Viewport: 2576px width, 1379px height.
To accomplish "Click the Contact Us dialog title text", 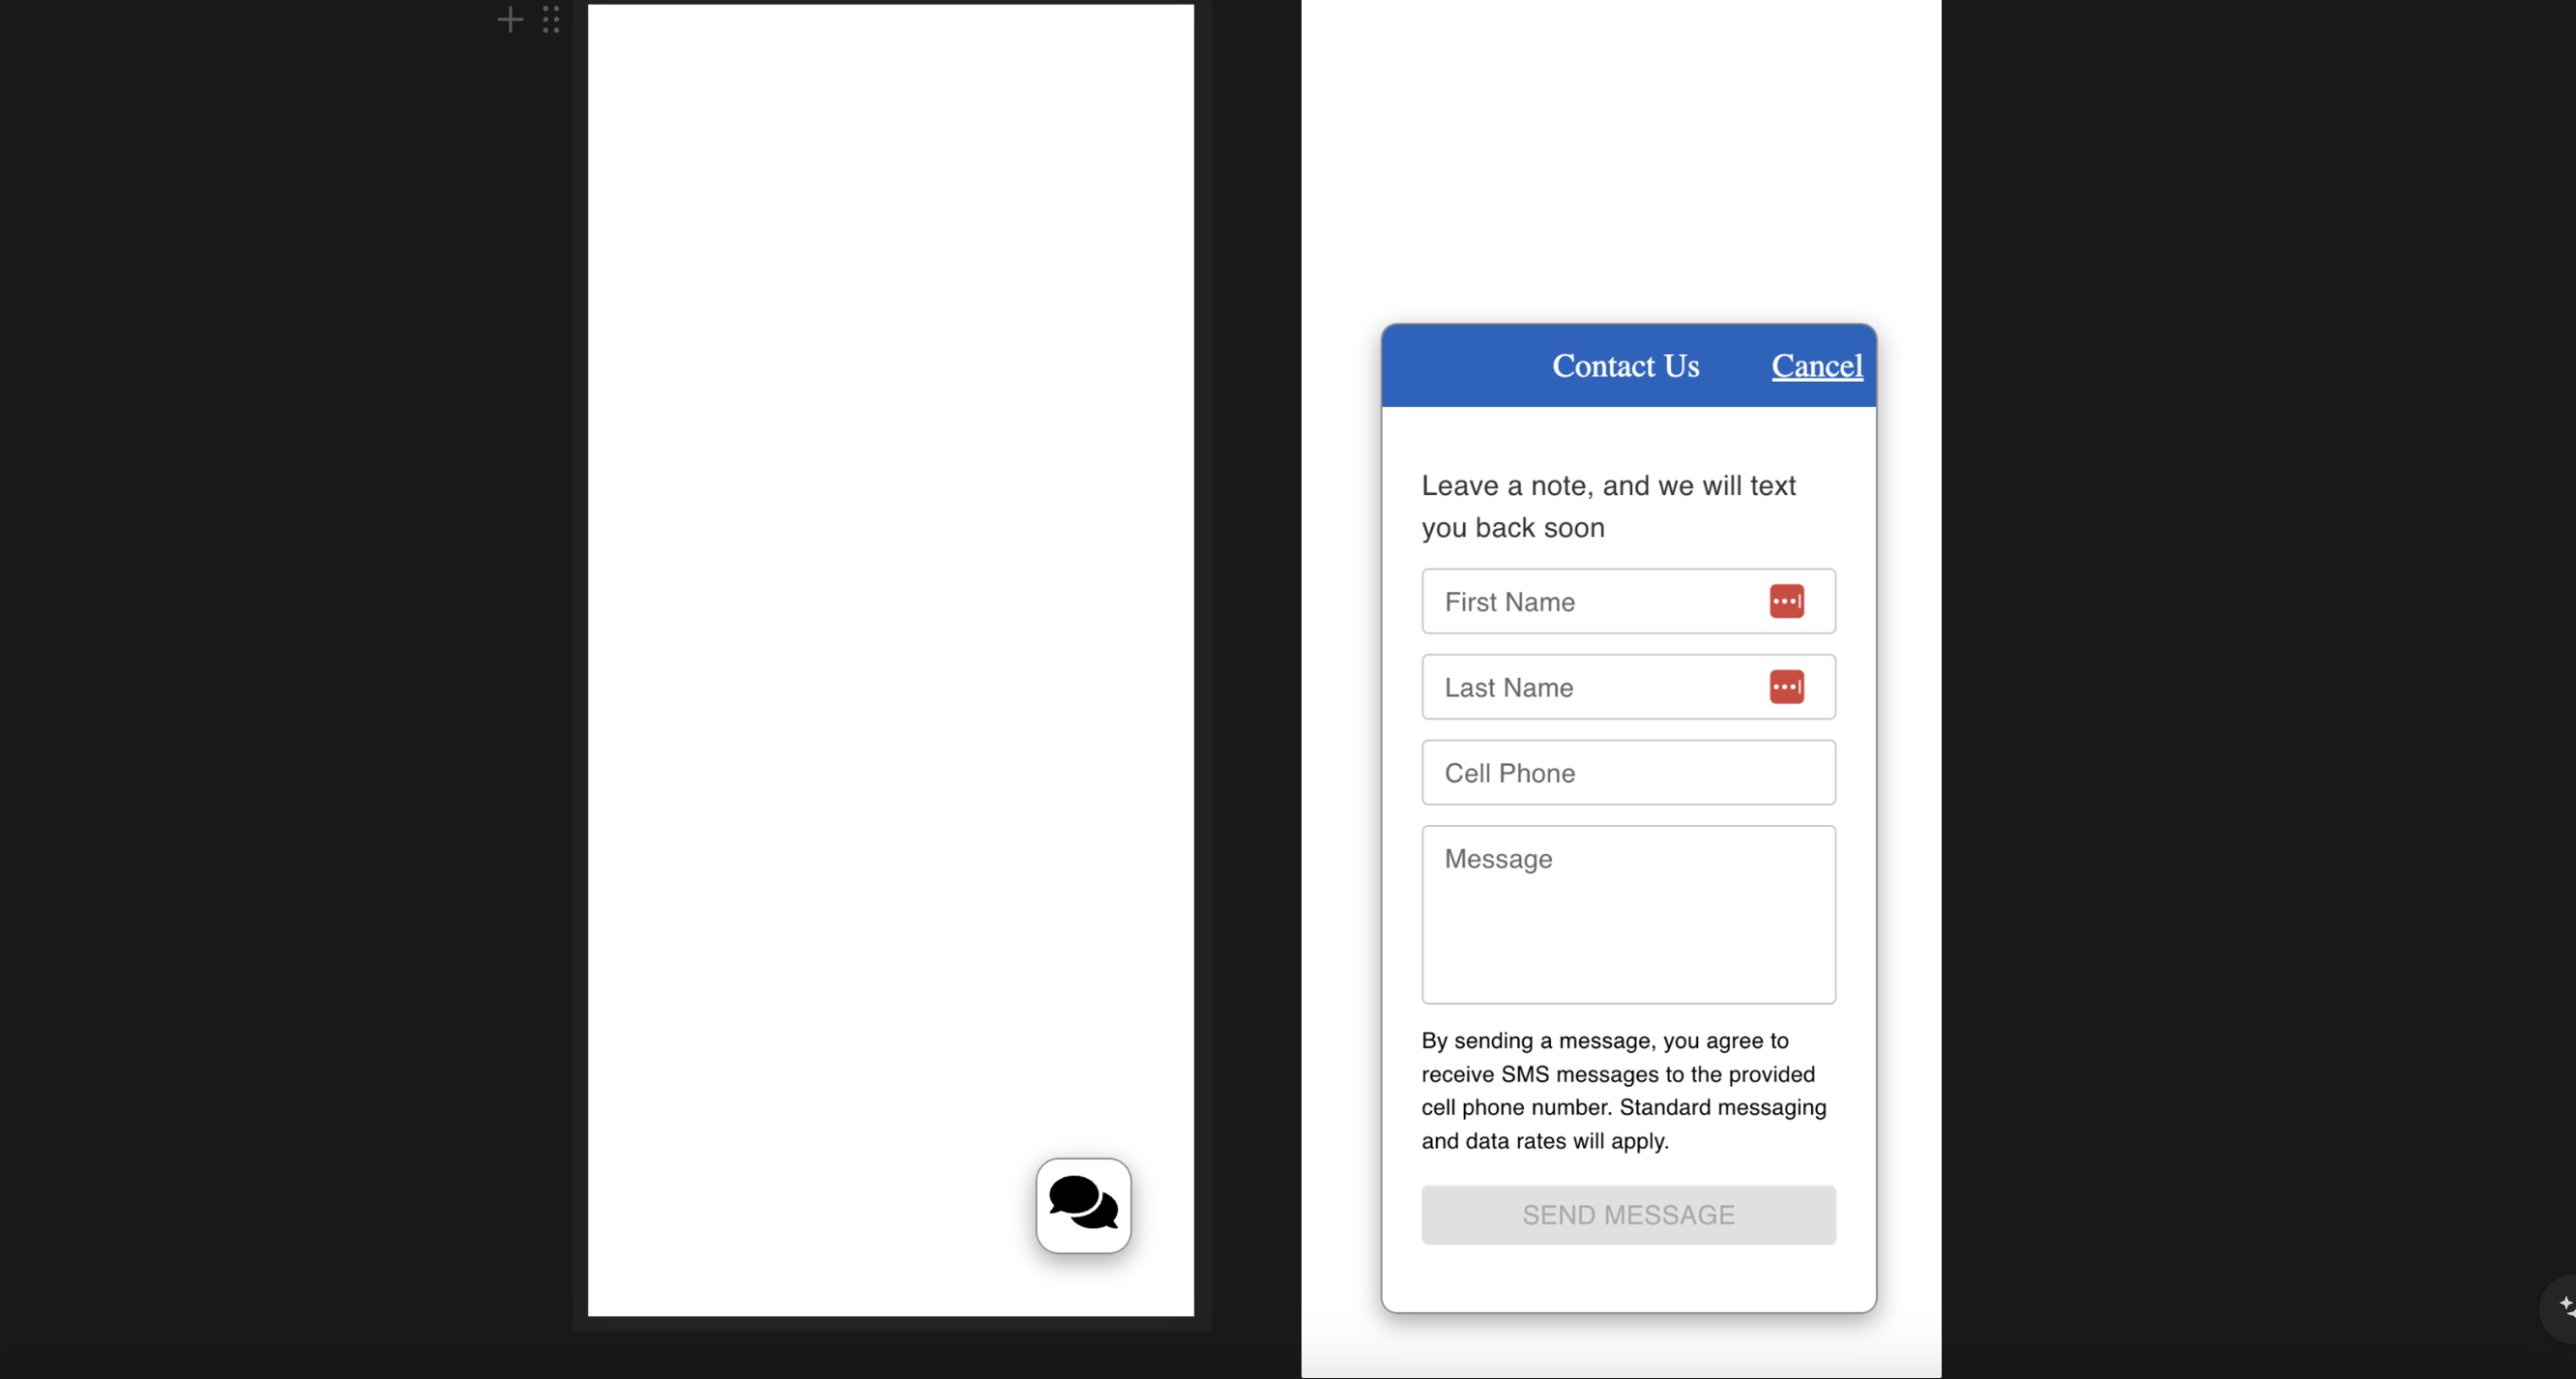I will [1625, 366].
